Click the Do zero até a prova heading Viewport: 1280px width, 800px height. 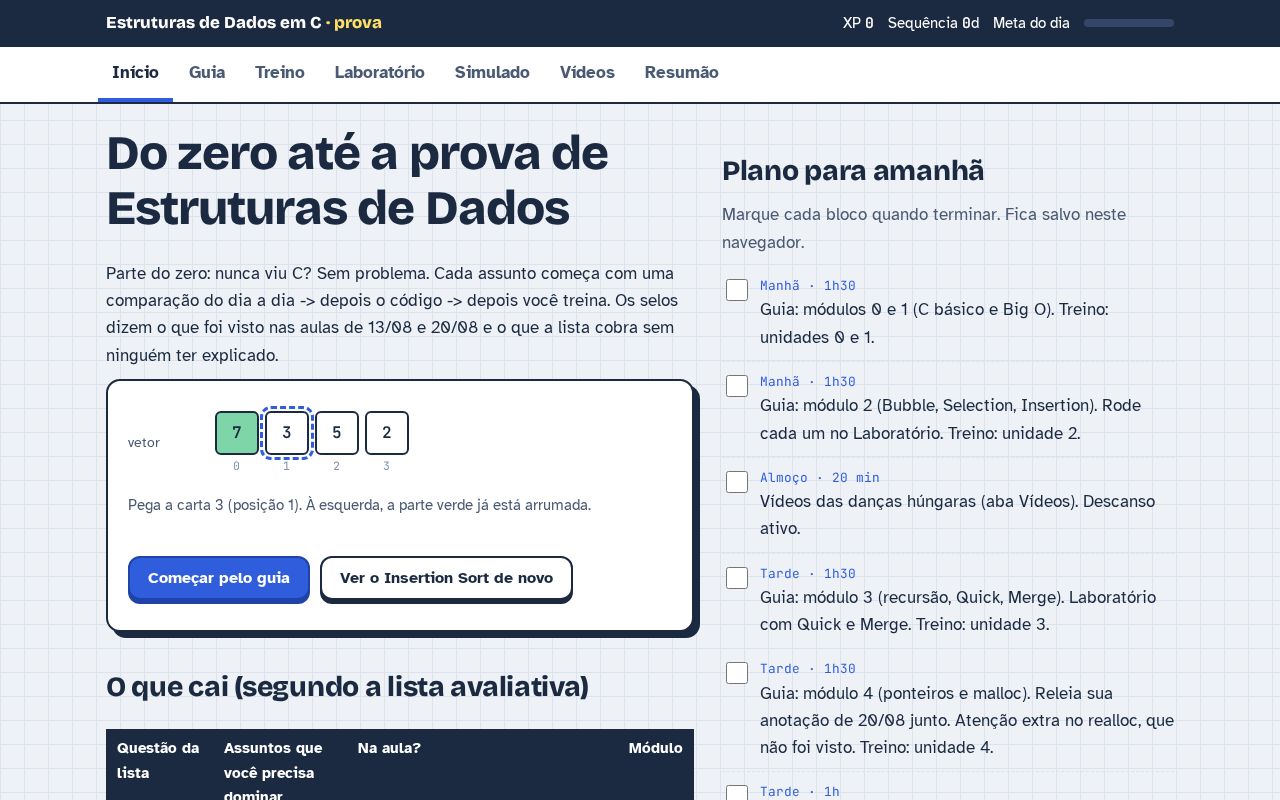pyautogui.click(x=357, y=181)
